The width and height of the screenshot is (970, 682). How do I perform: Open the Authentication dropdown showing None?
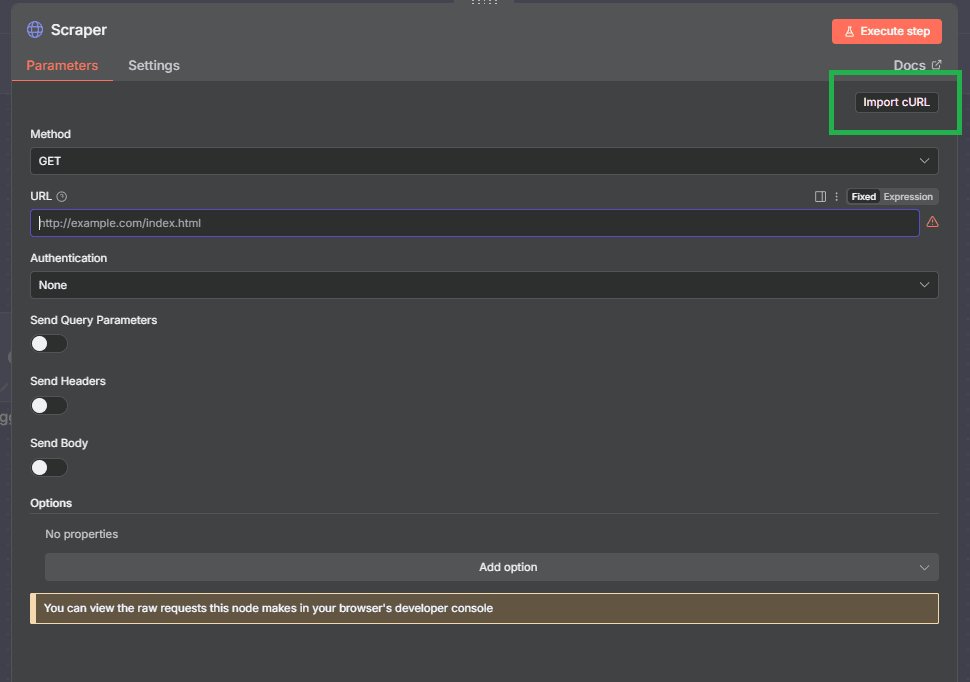pyautogui.click(x=484, y=285)
